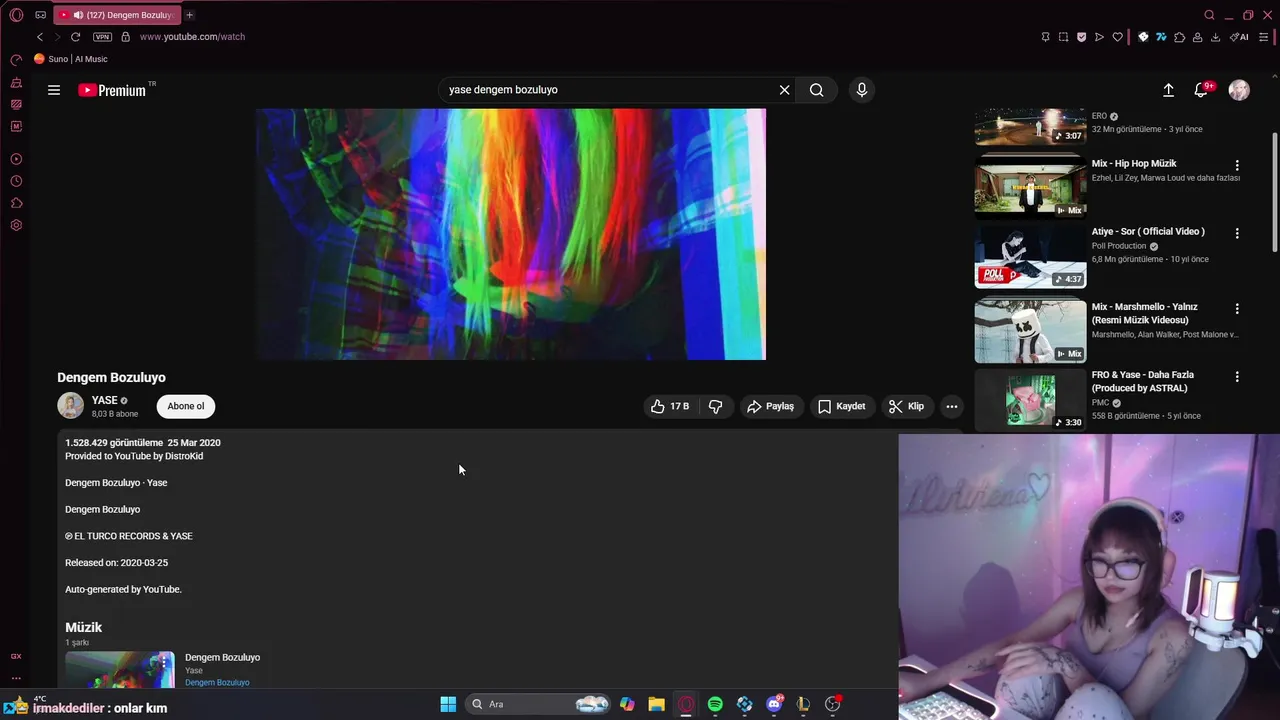The width and height of the screenshot is (1280, 720).
Task: Open YouTube hamburger guide menu
Action: pos(54,90)
